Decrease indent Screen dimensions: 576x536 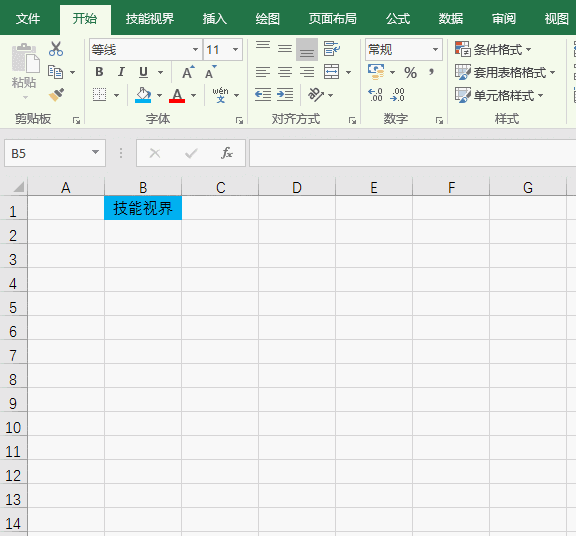263,95
